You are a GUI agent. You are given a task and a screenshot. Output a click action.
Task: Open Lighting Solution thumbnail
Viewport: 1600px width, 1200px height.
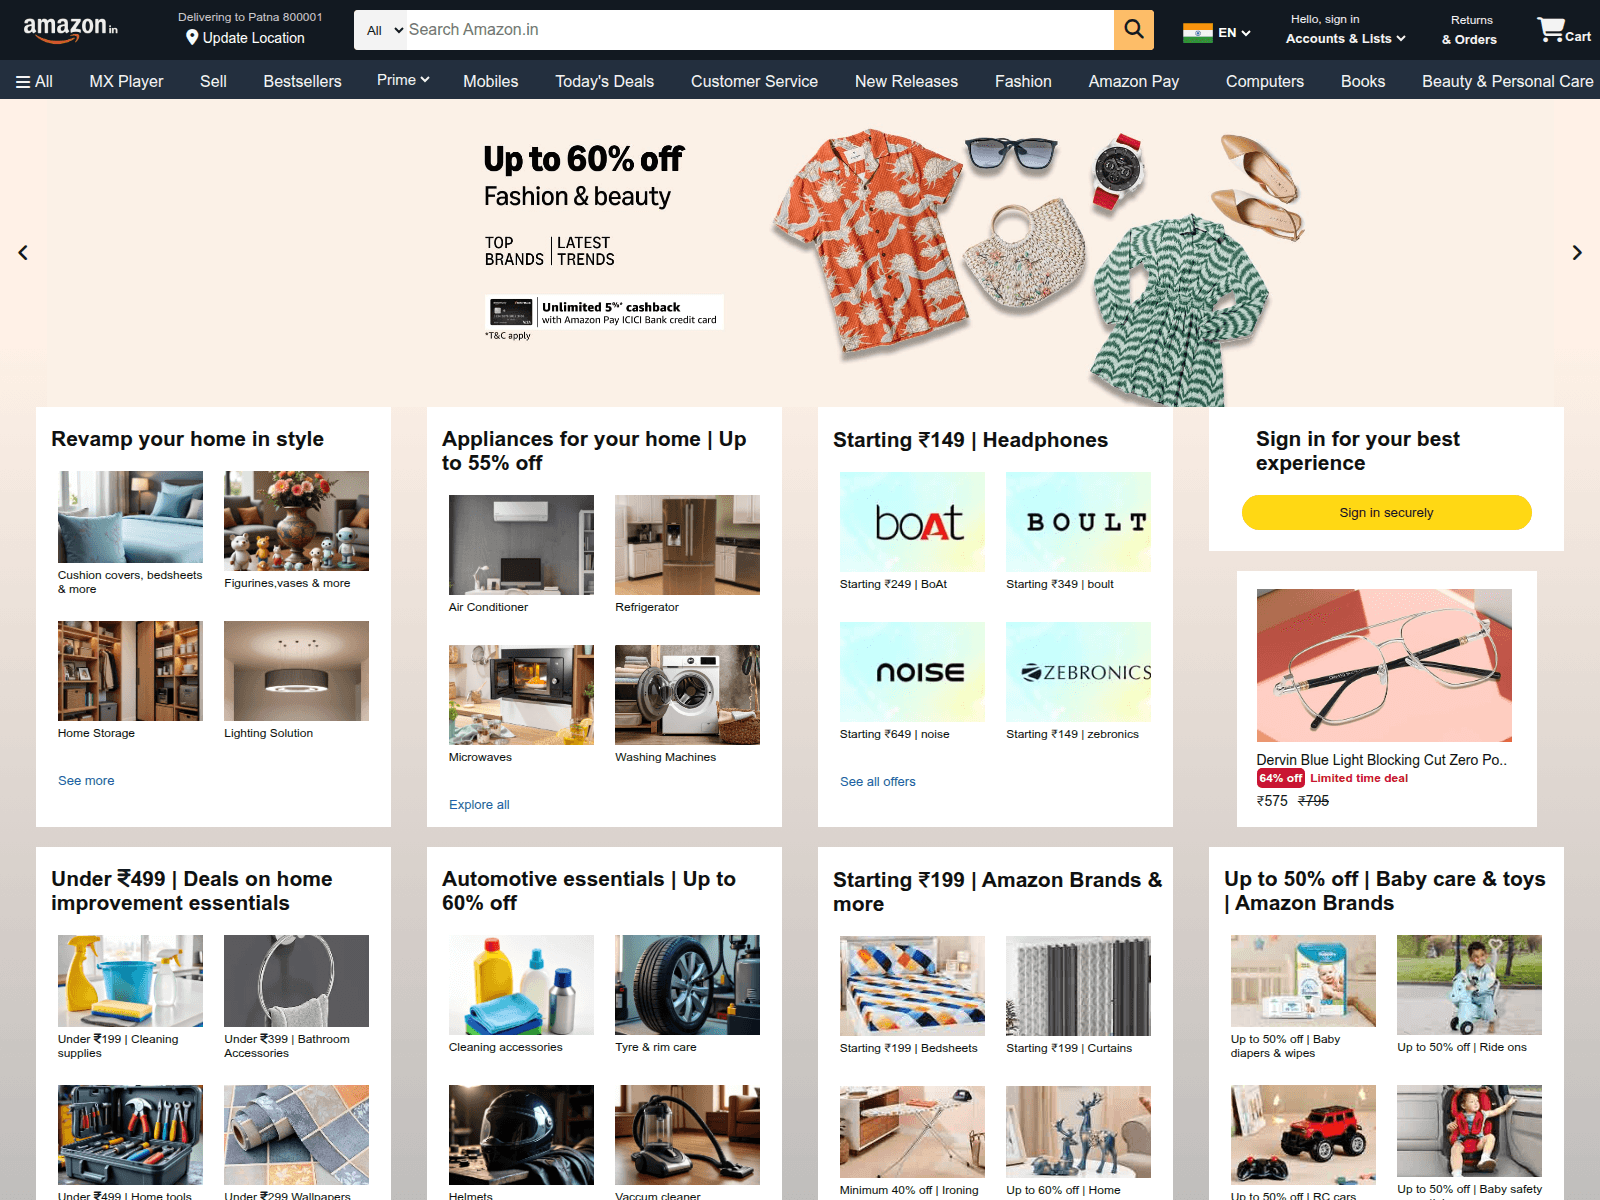(296, 671)
